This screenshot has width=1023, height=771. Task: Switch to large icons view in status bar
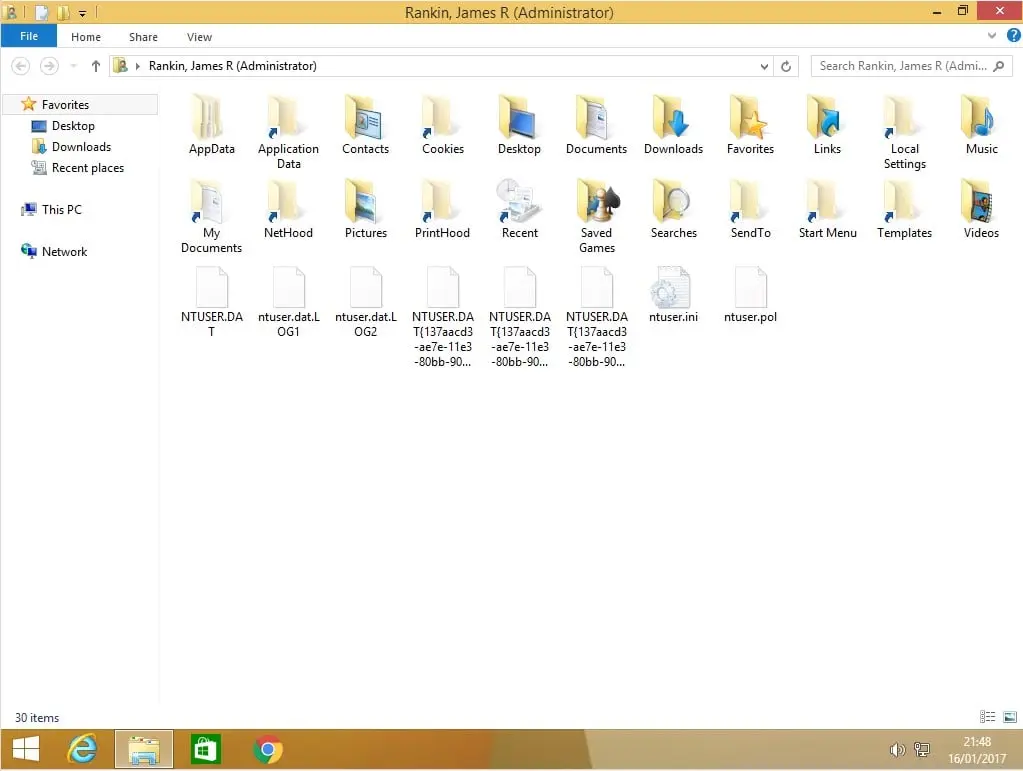click(1009, 717)
